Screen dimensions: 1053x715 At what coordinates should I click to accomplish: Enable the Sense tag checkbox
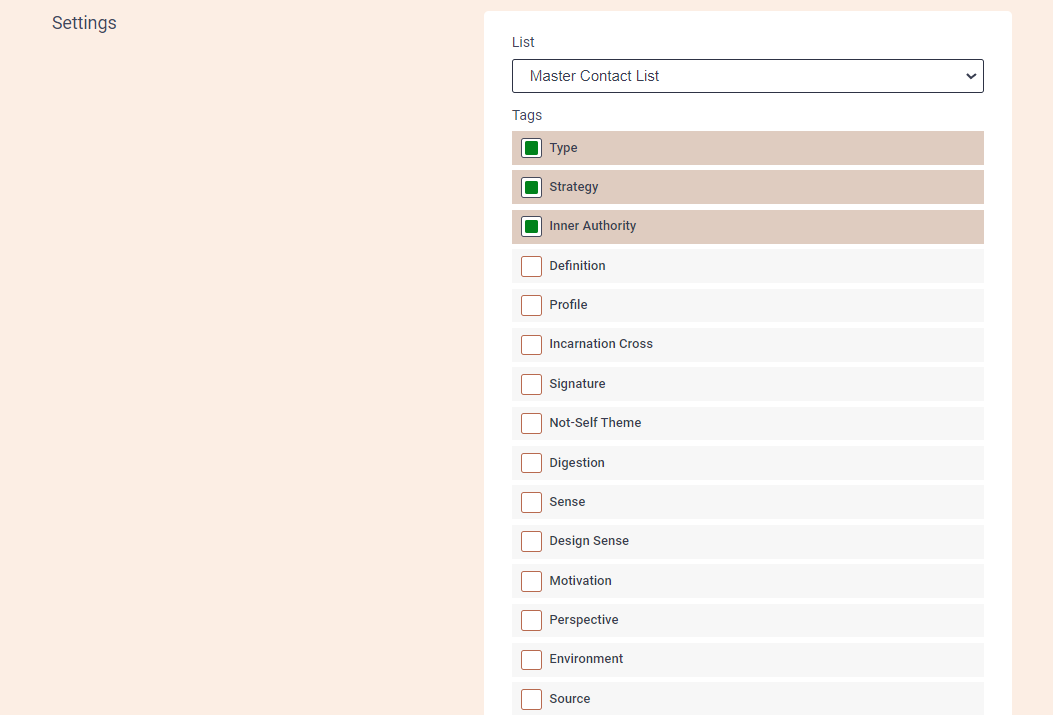pyautogui.click(x=531, y=502)
